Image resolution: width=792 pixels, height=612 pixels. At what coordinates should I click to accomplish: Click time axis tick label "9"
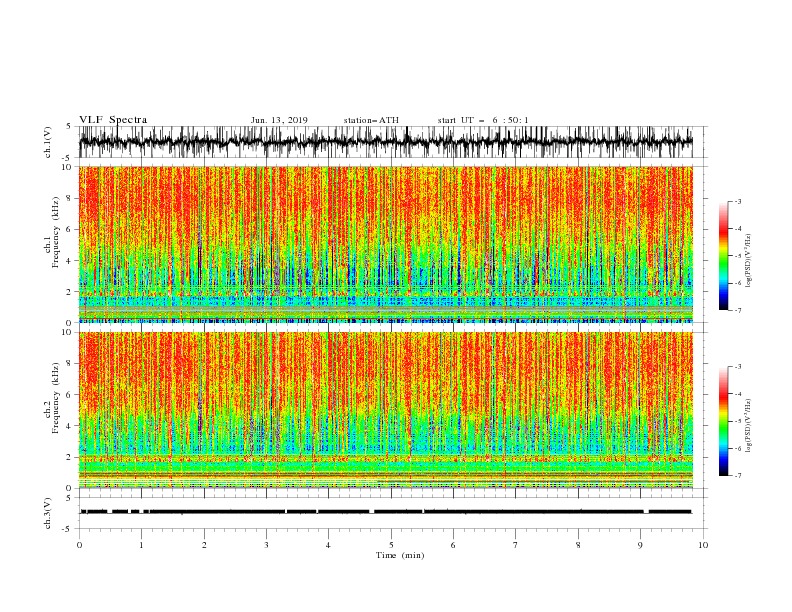640,545
